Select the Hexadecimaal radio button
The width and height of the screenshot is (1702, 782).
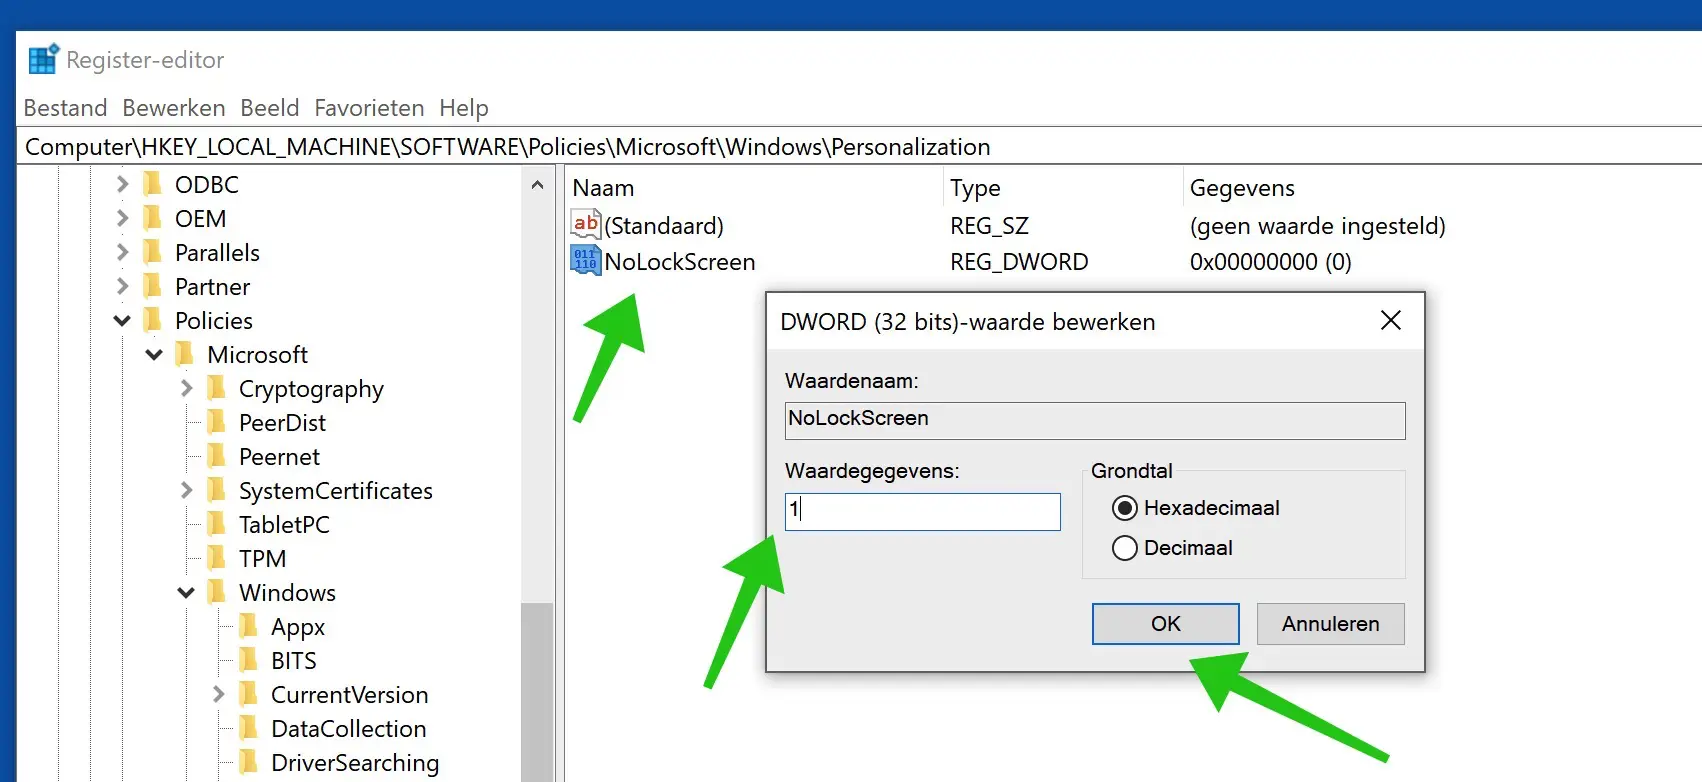coord(1125,508)
